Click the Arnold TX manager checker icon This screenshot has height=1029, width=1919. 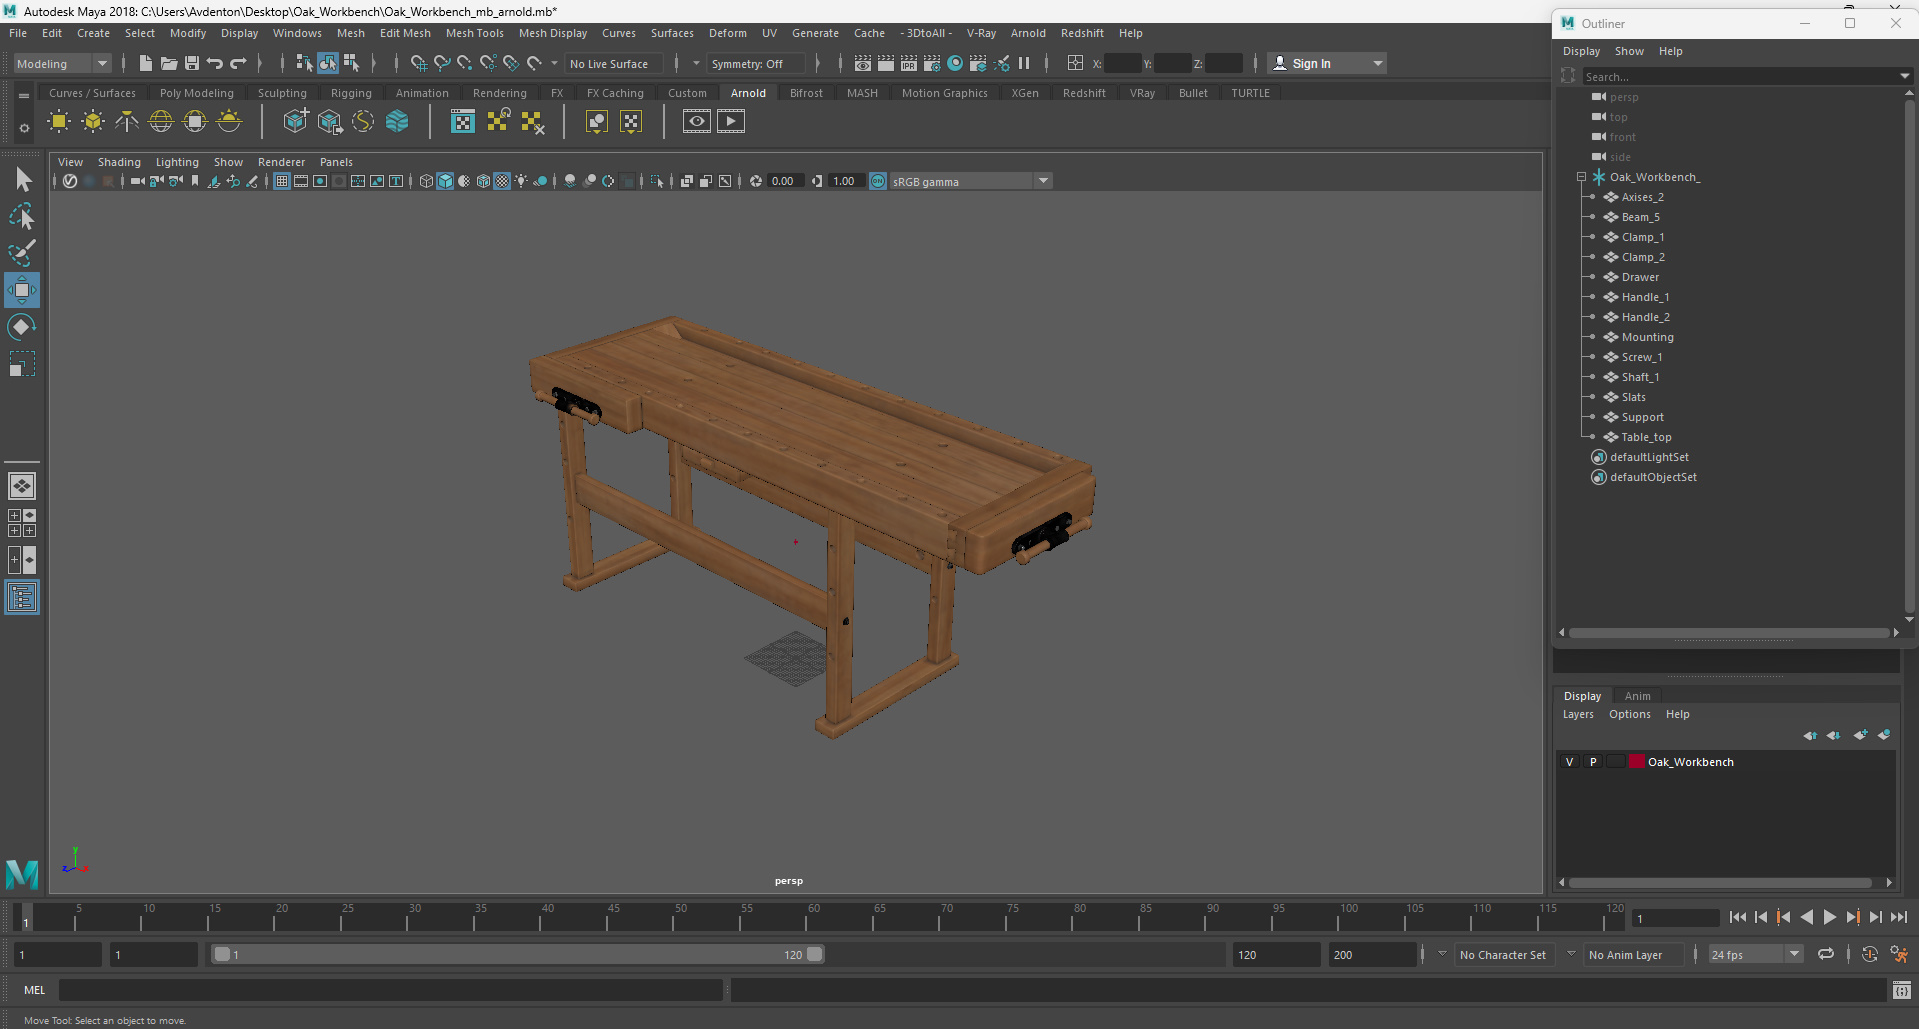tap(463, 122)
